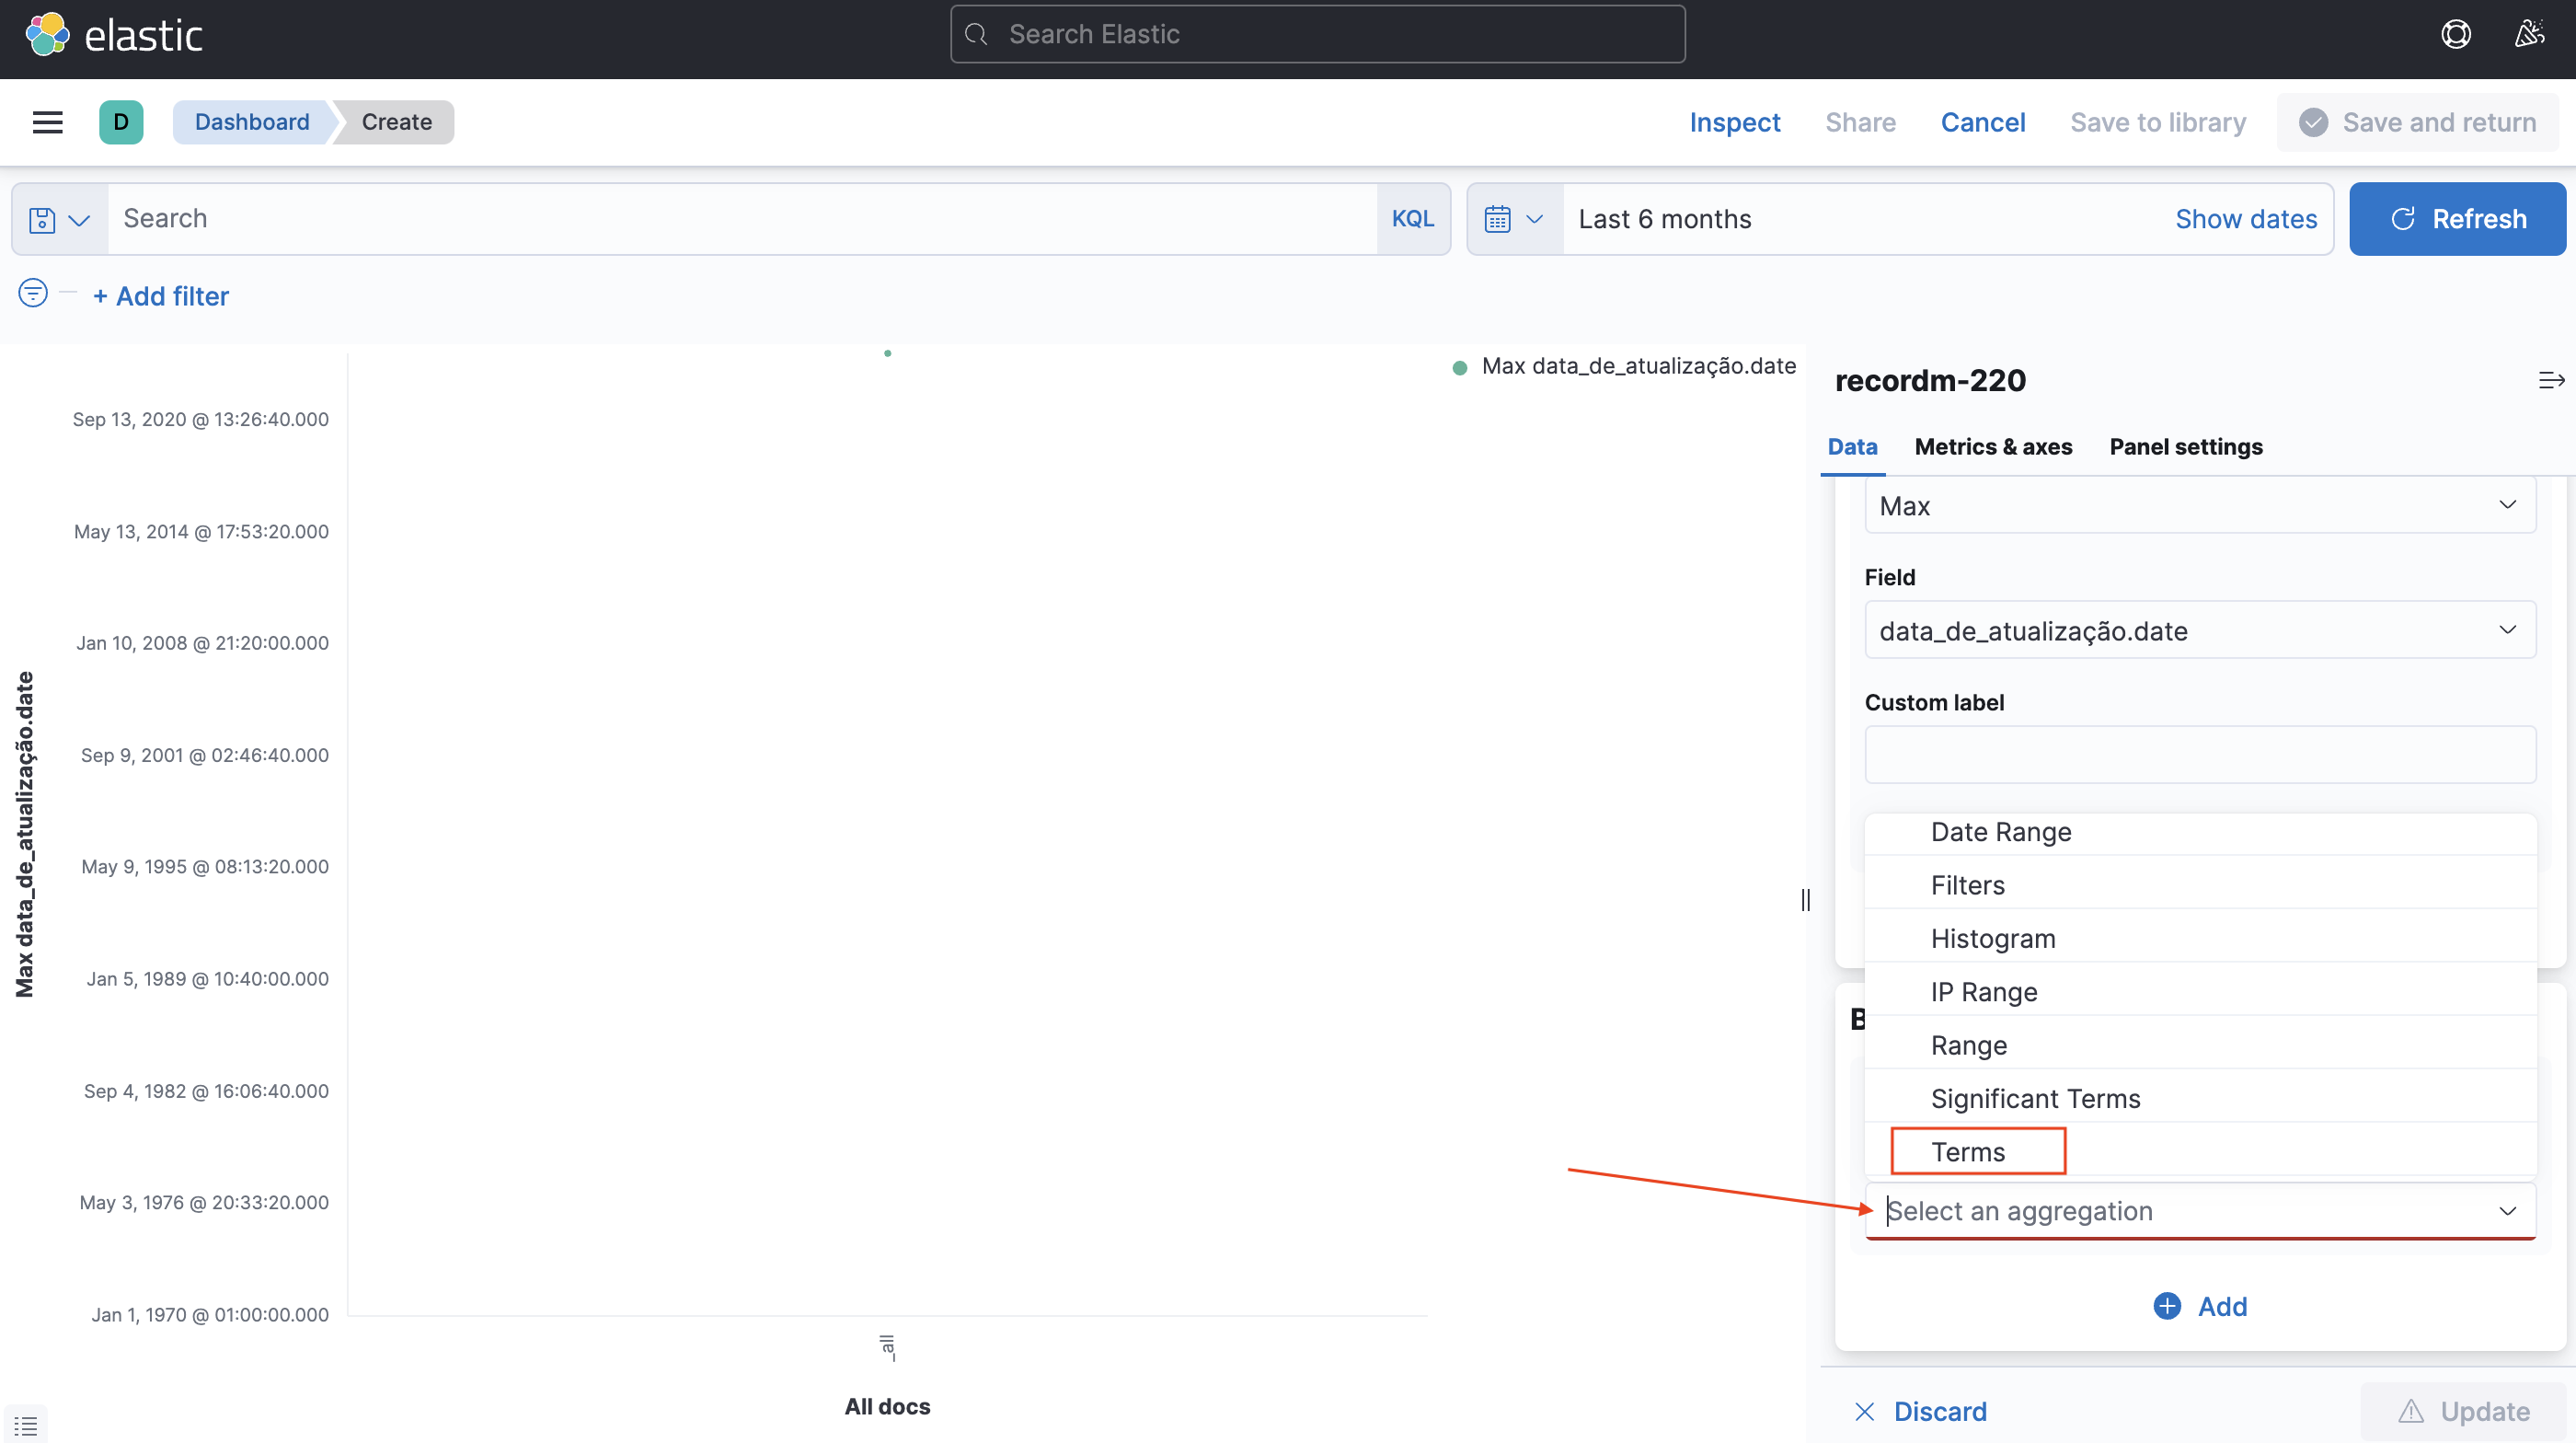Open the date quick menu calendar
Image resolution: width=2576 pixels, height=1443 pixels.
coord(1514,219)
